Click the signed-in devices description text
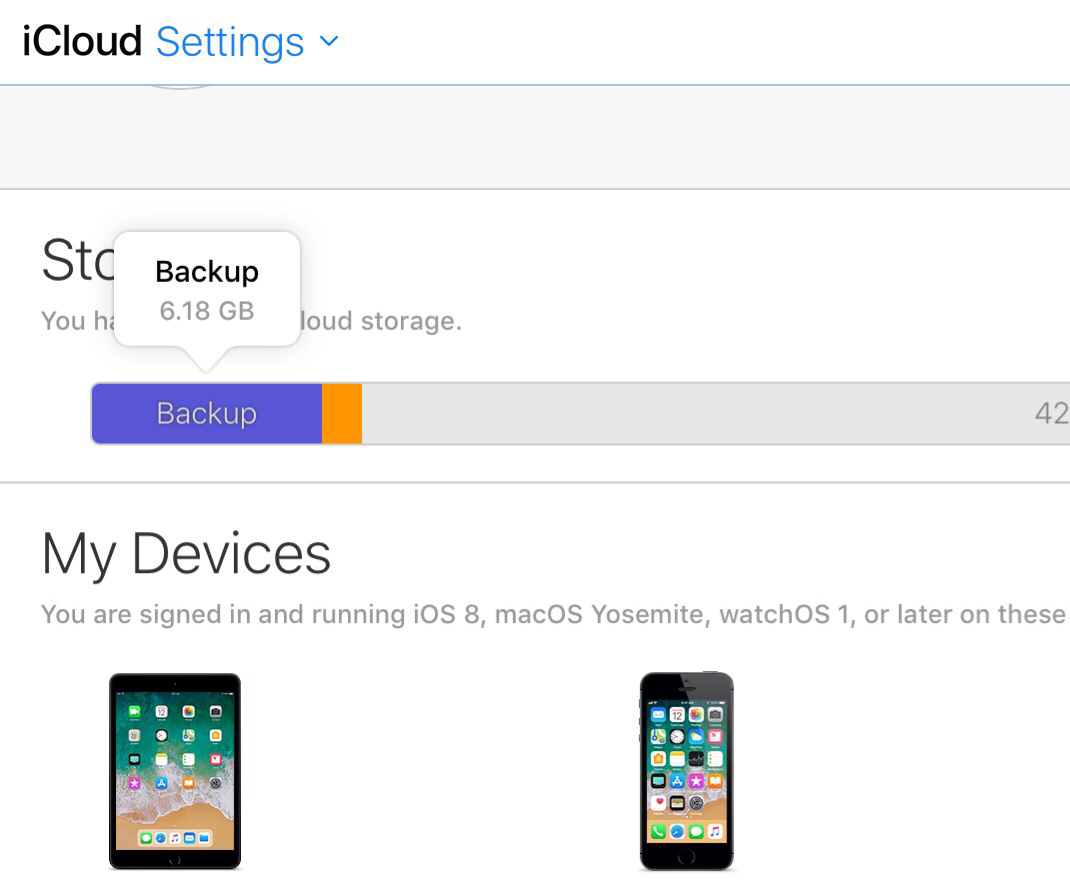1070x881 pixels. coord(550,614)
